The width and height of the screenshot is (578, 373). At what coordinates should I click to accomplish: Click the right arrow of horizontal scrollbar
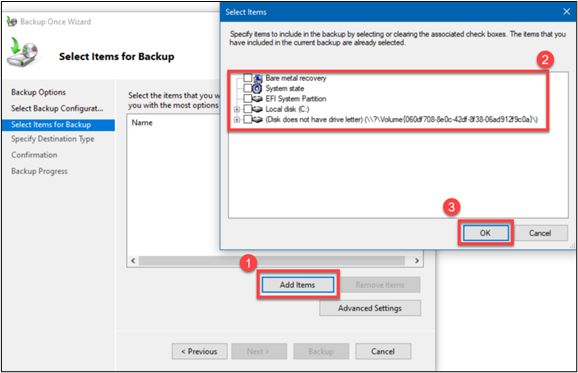[417, 261]
